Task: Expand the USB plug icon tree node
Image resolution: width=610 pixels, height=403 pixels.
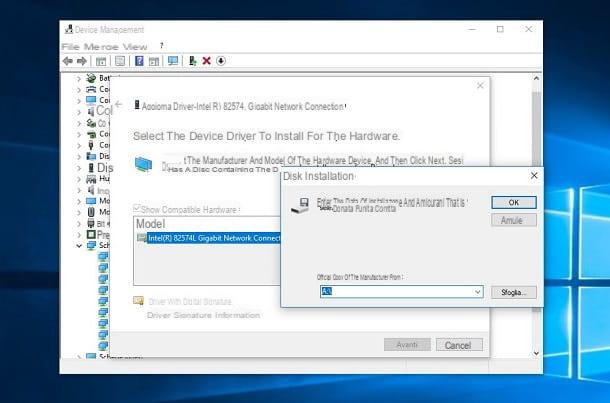Action: pos(79,145)
